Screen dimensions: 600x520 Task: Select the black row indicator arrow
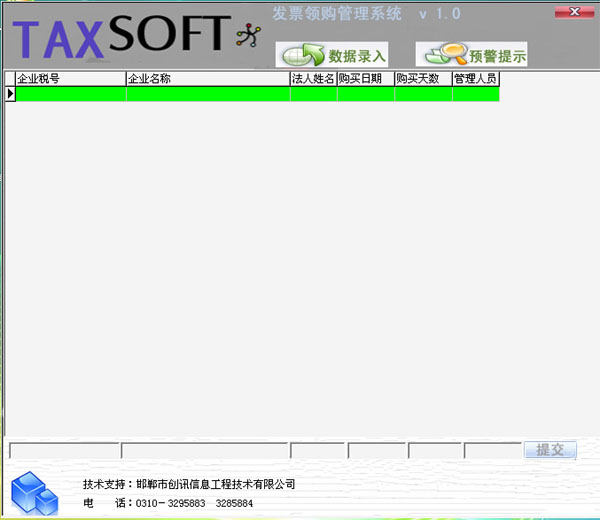[x=10, y=94]
